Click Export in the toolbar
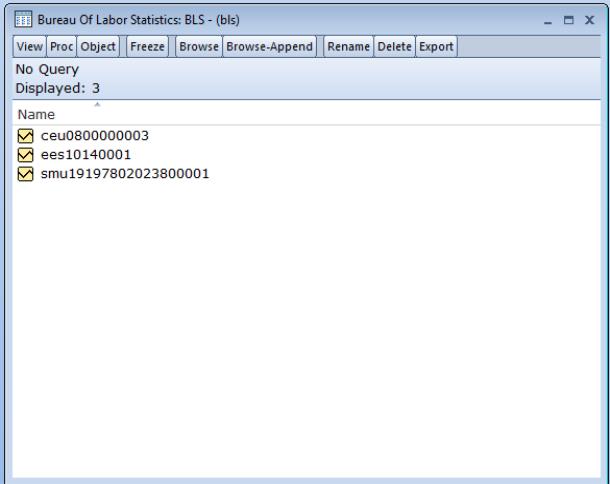The height and width of the screenshot is (484, 610). pos(436,47)
